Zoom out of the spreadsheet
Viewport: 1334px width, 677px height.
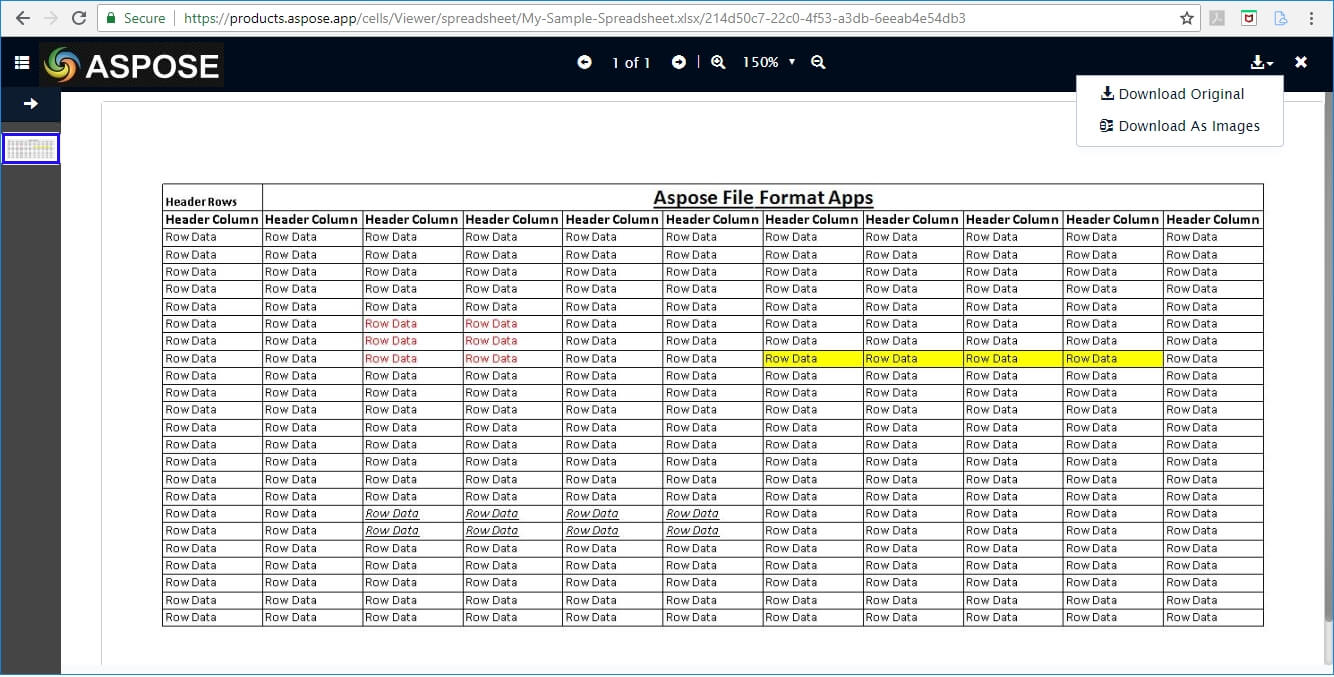(x=818, y=62)
